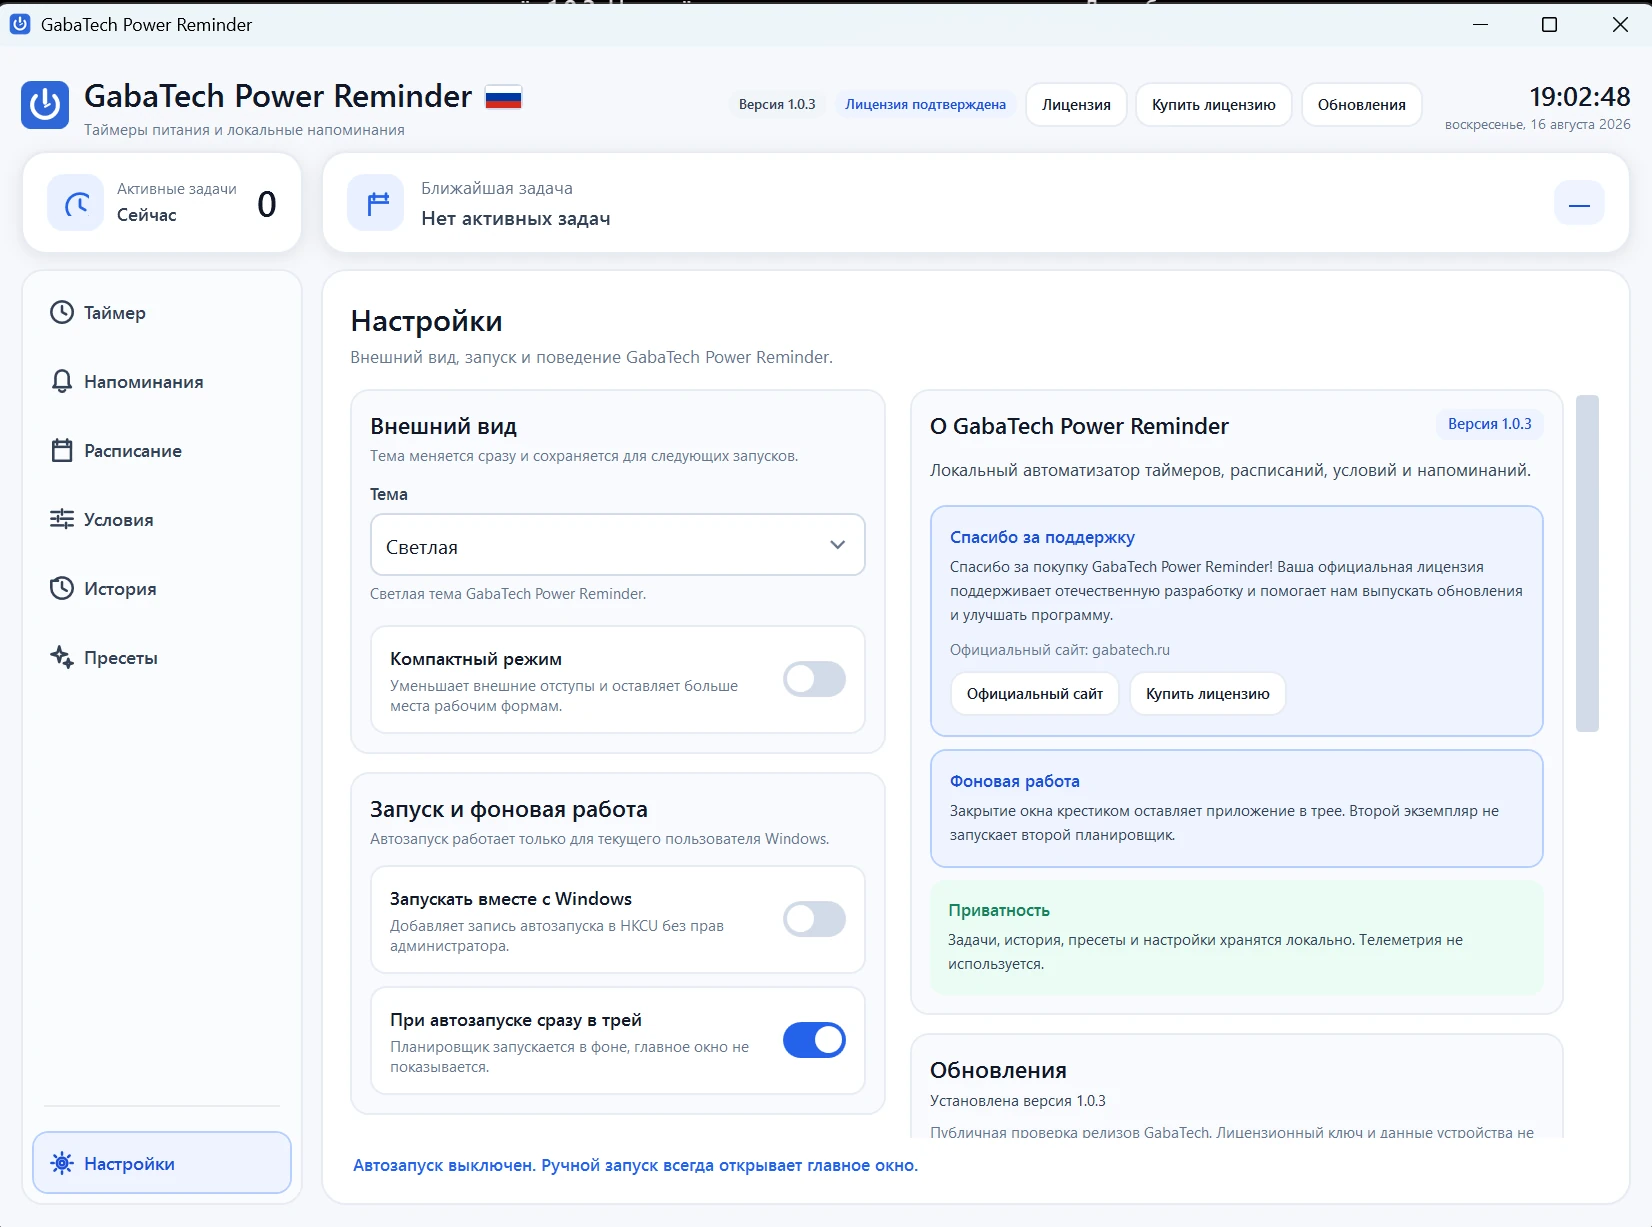The height and width of the screenshot is (1227, 1652).
Task: Disable При автозапуске сразу в трей switch
Action: click(814, 1040)
